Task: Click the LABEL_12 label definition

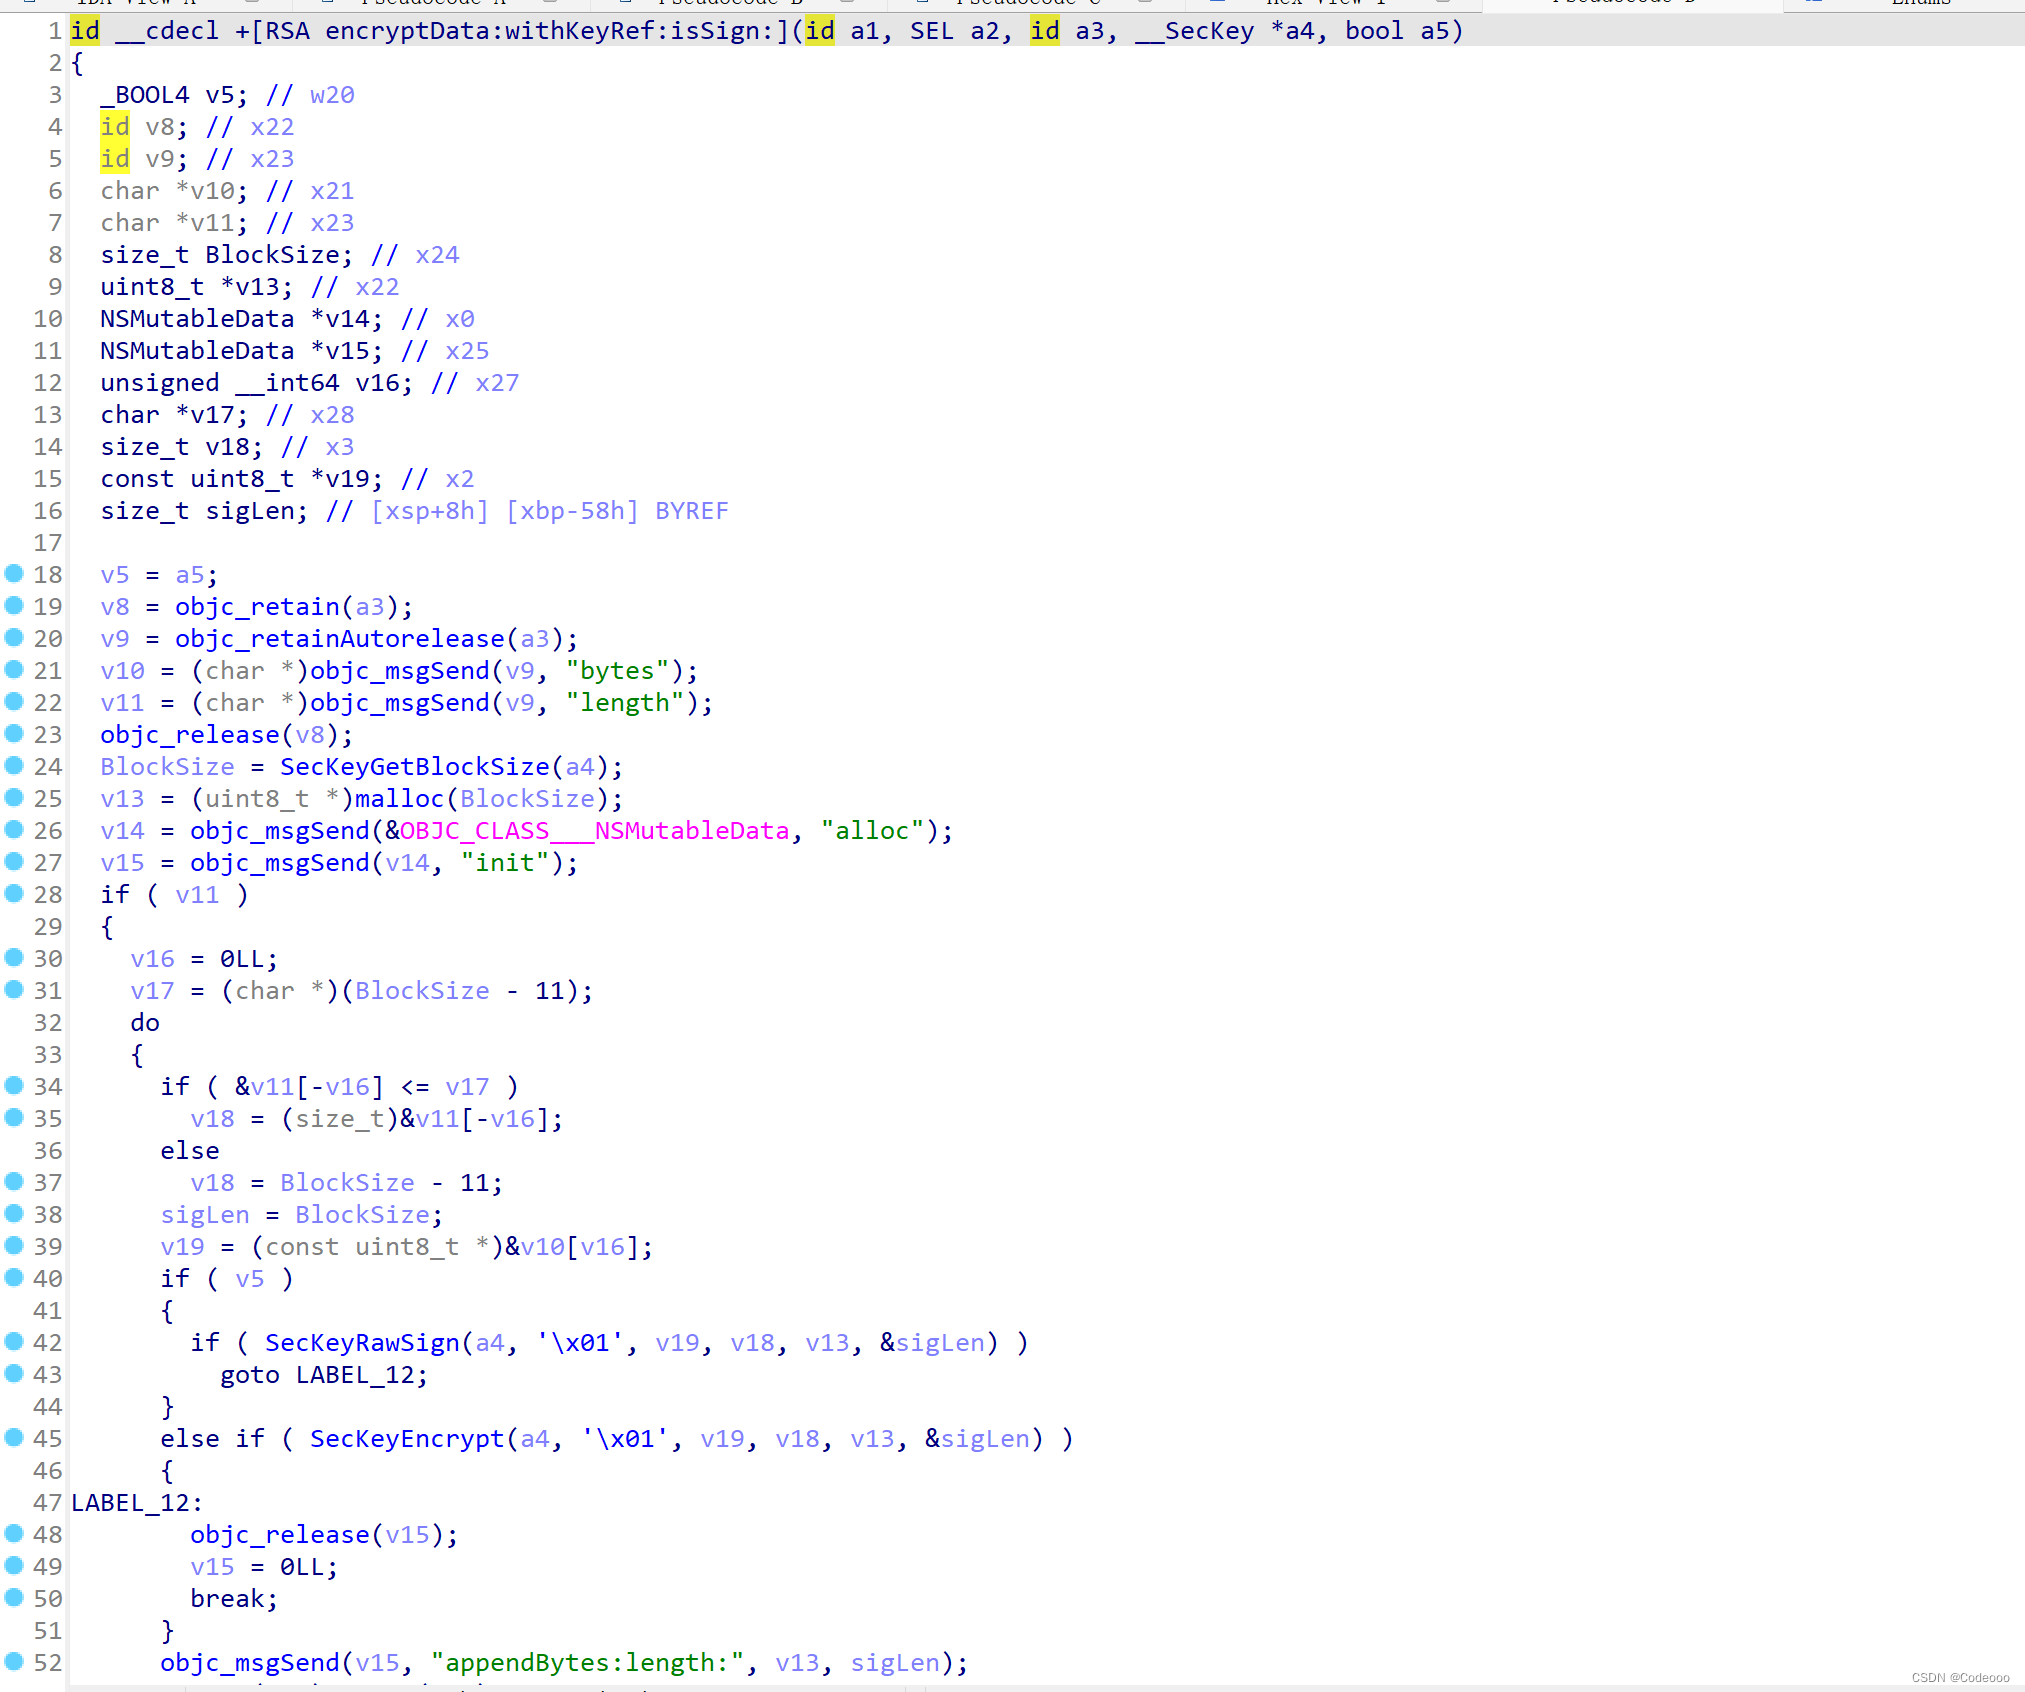Action: [x=130, y=1503]
